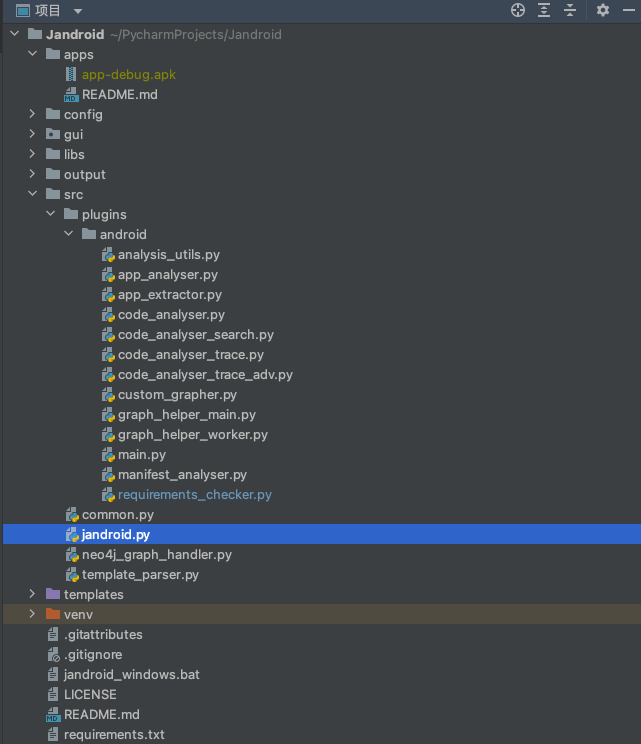Select the output folder name
This screenshot has height=744, width=641.
pos(84,175)
